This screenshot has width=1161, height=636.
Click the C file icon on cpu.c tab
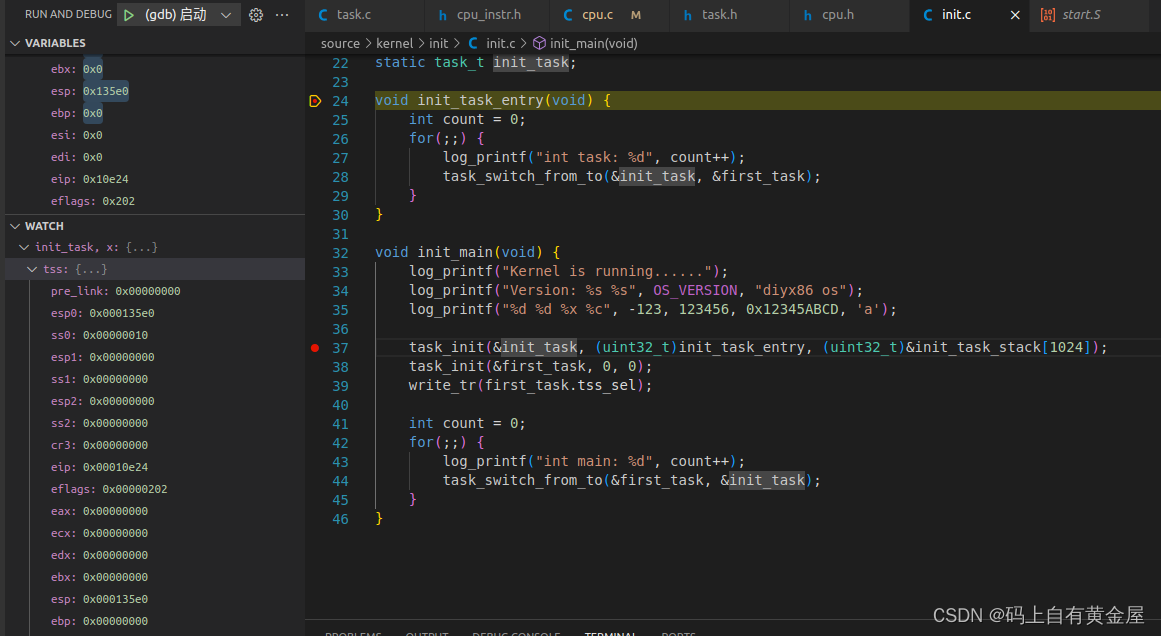568,15
